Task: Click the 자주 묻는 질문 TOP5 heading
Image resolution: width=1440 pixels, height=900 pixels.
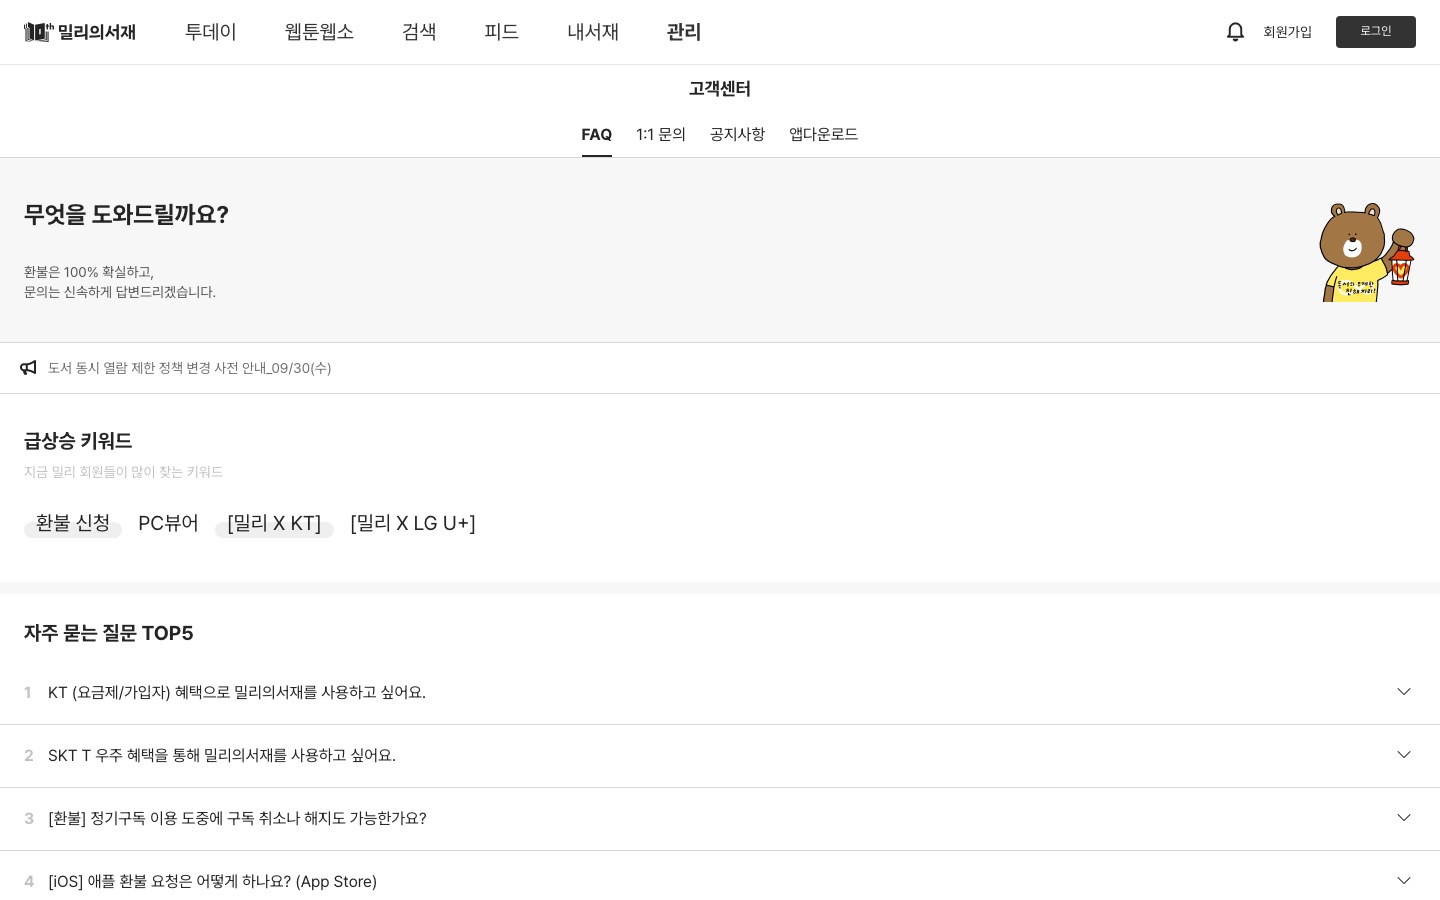Action: 109,633
